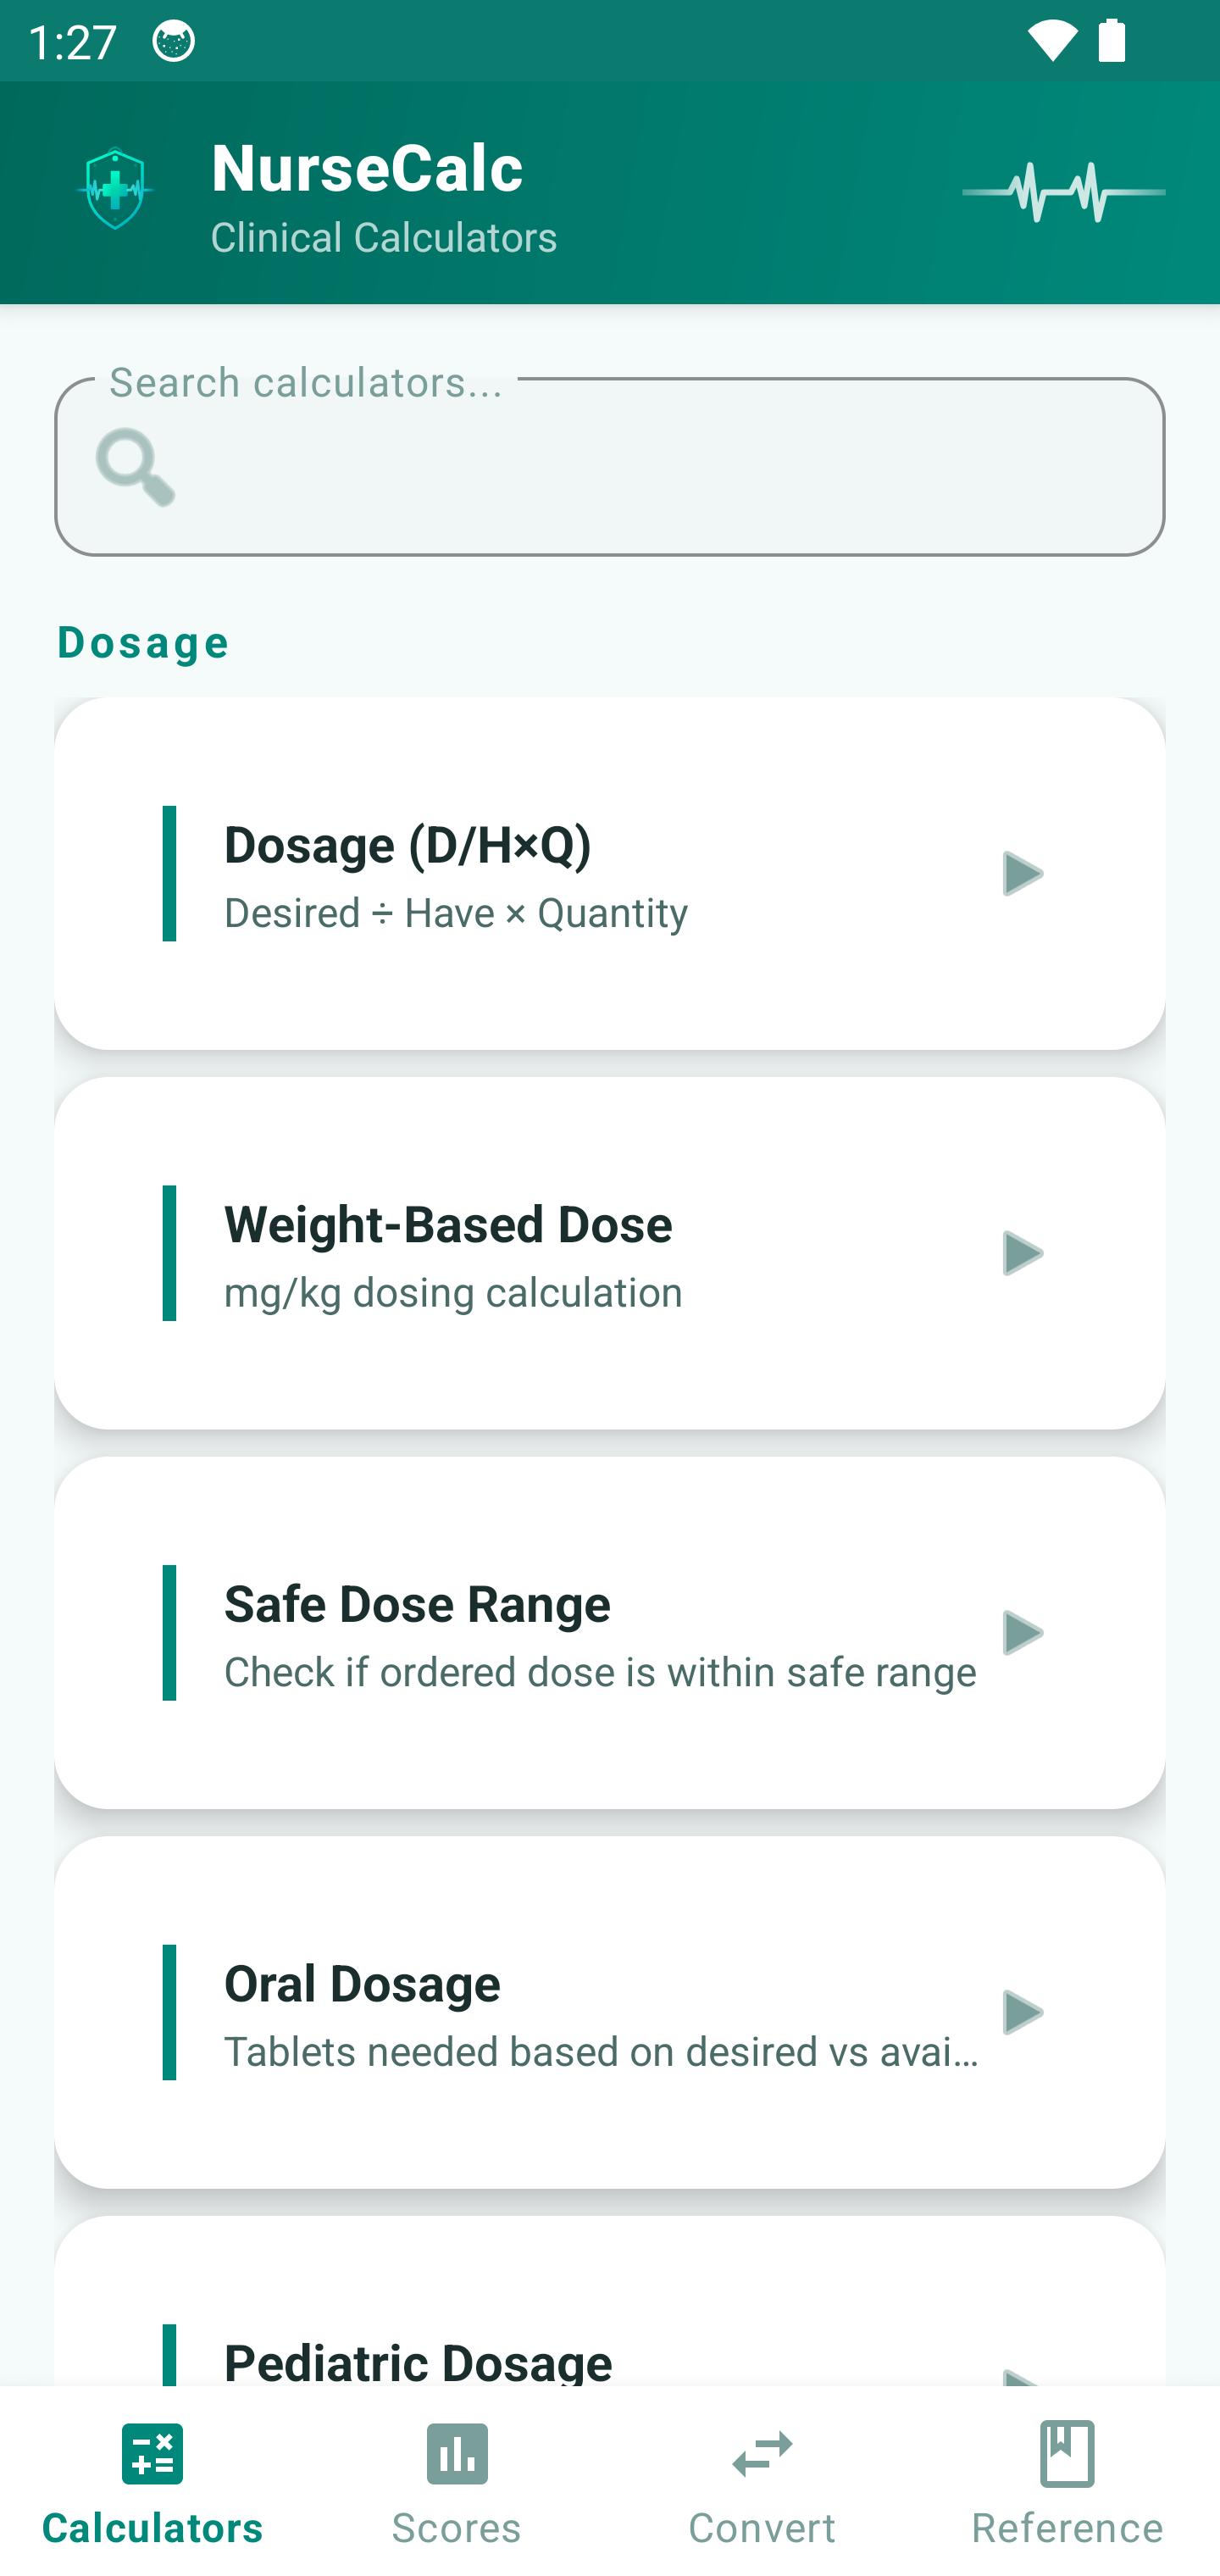Switch to the Scores tab label
The width and height of the screenshot is (1220, 2576).
coord(457,2527)
